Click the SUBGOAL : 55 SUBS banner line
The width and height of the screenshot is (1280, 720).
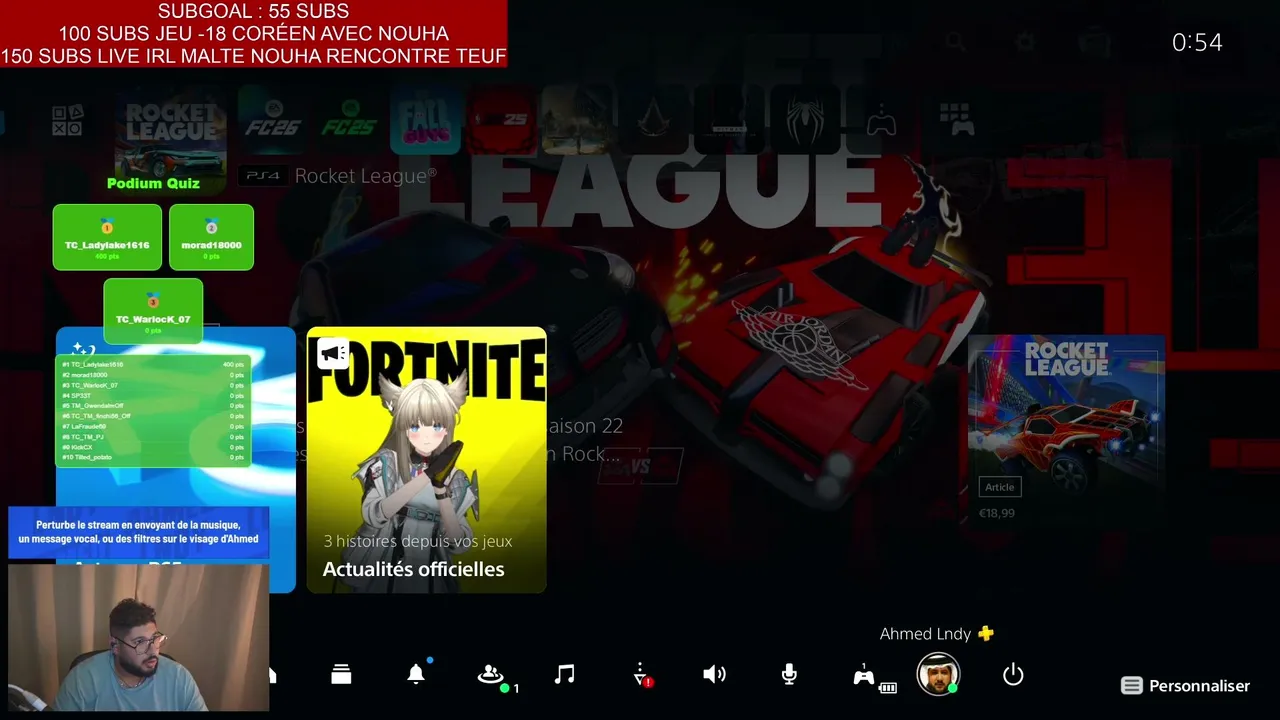pyautogui.click(x=253, y=11)
